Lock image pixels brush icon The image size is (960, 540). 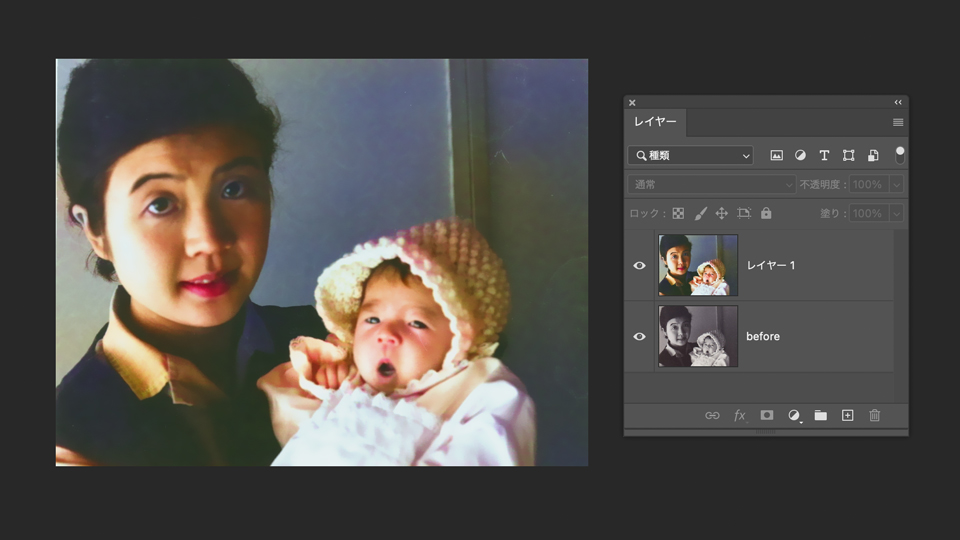[x=700, y=213]
